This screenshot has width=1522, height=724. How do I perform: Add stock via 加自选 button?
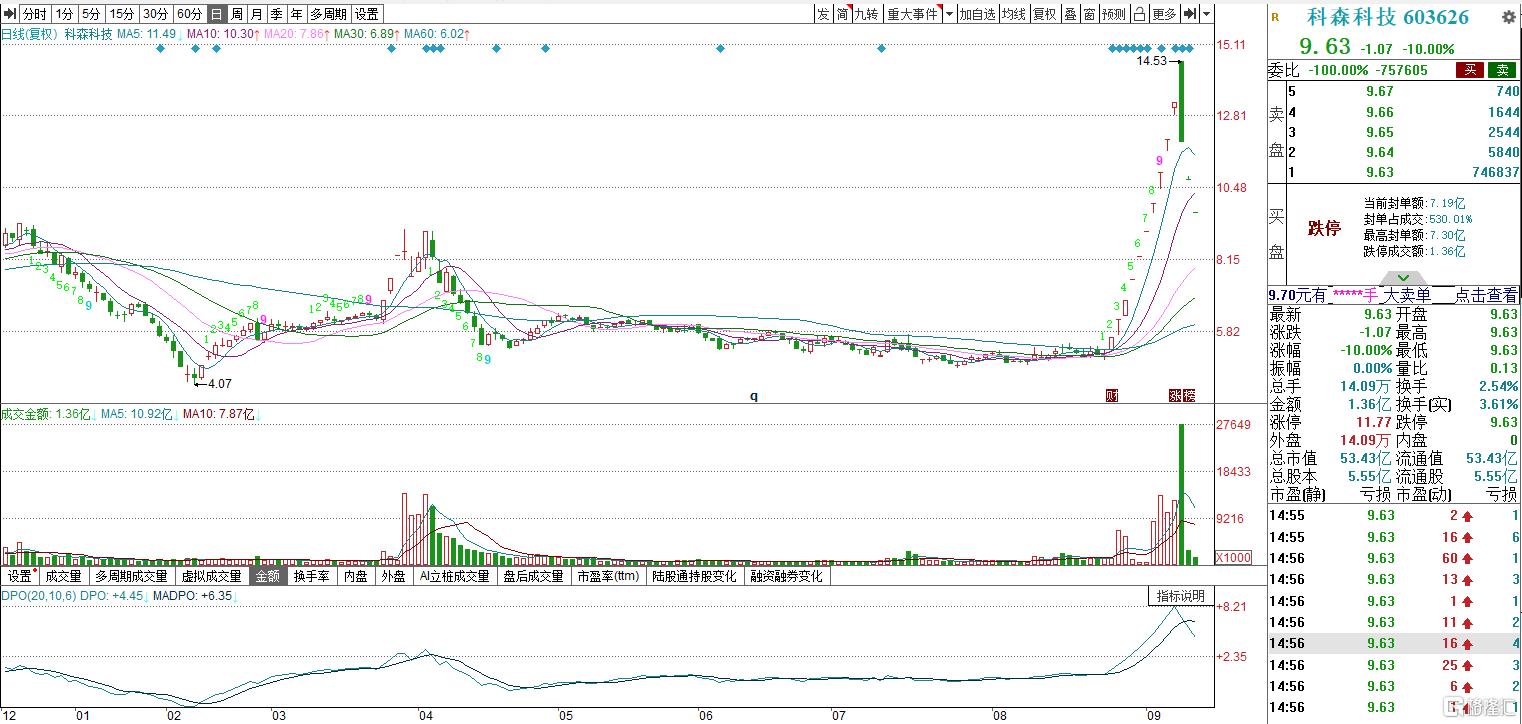coord(977,14)
